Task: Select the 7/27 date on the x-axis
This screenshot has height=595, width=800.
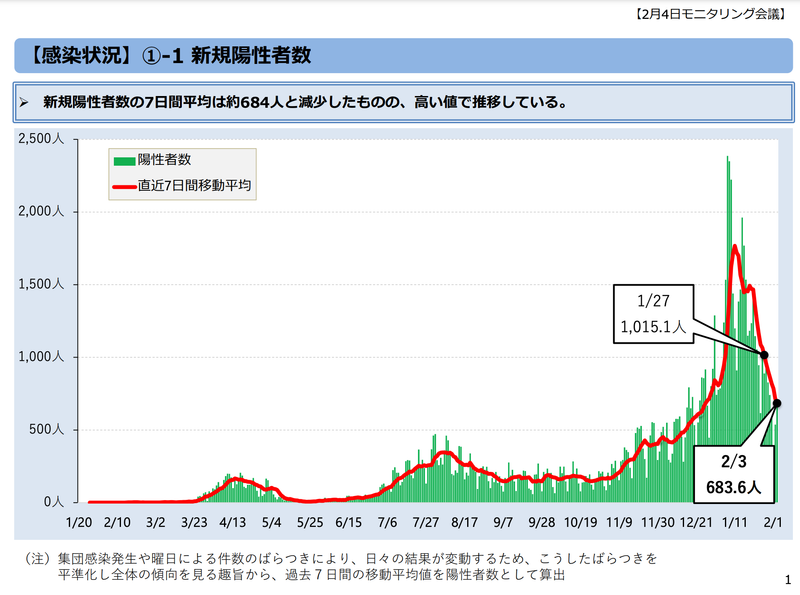Action: [x=426, y=522]
